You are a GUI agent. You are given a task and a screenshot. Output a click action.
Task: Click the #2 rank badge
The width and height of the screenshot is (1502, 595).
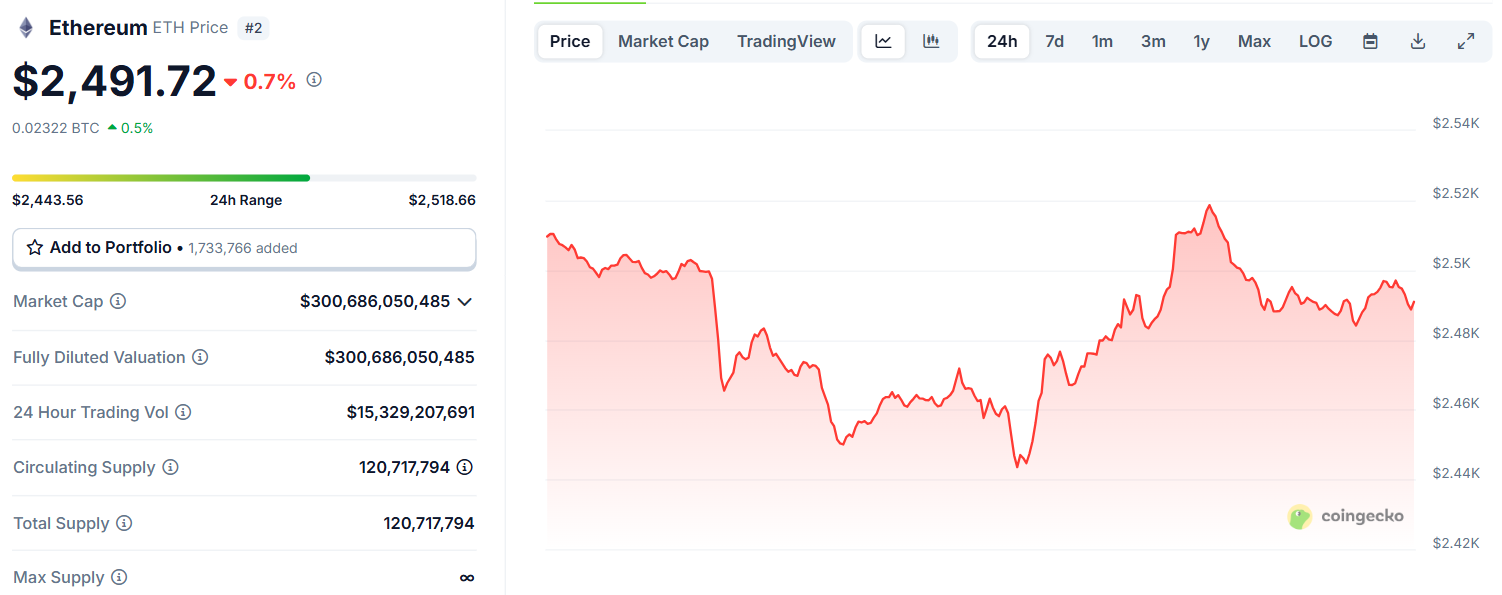click(254, 28)
